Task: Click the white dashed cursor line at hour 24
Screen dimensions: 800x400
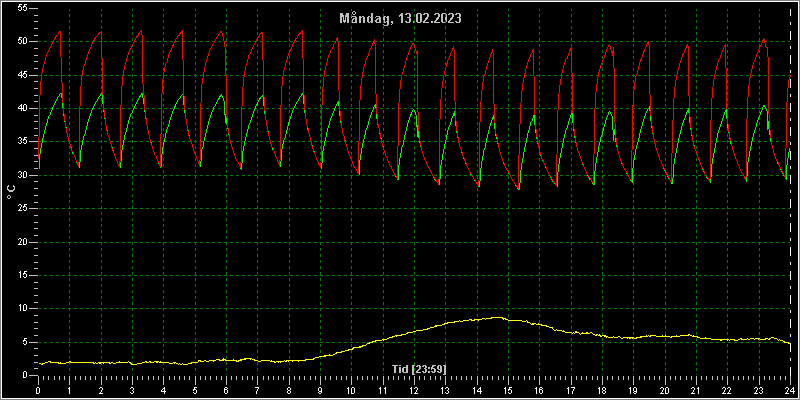Action: coord(791,194)
